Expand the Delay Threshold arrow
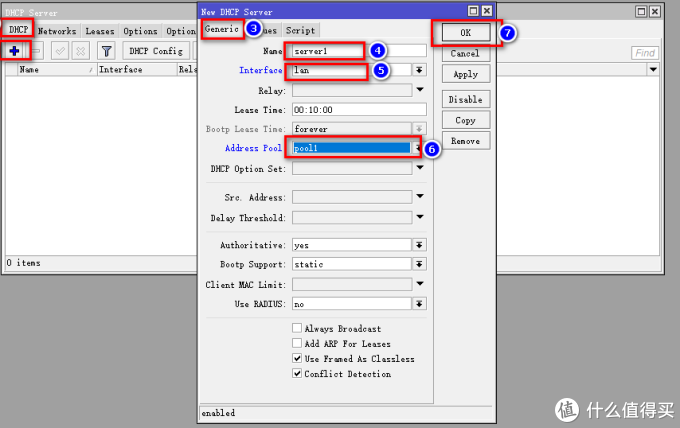This screenshot has width=680, height=428. coord(420,217)
